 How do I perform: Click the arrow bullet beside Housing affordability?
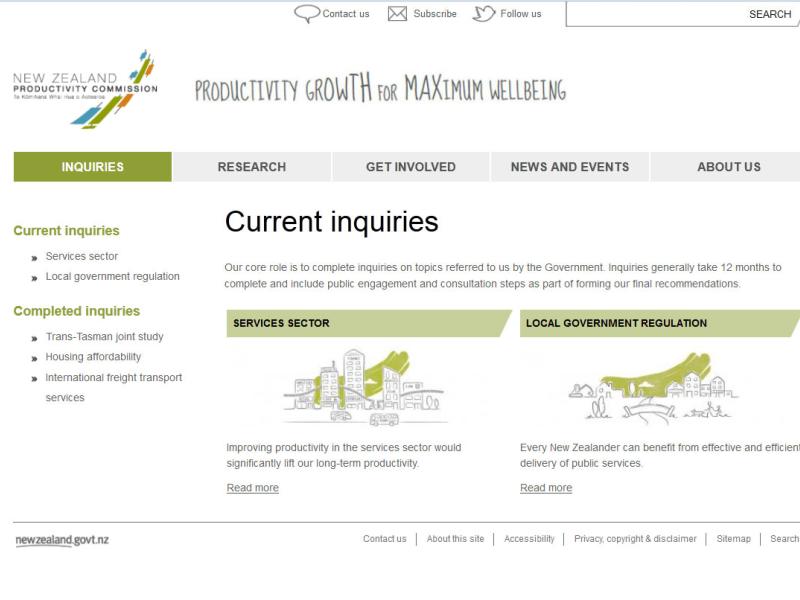(x=33, y=358)
